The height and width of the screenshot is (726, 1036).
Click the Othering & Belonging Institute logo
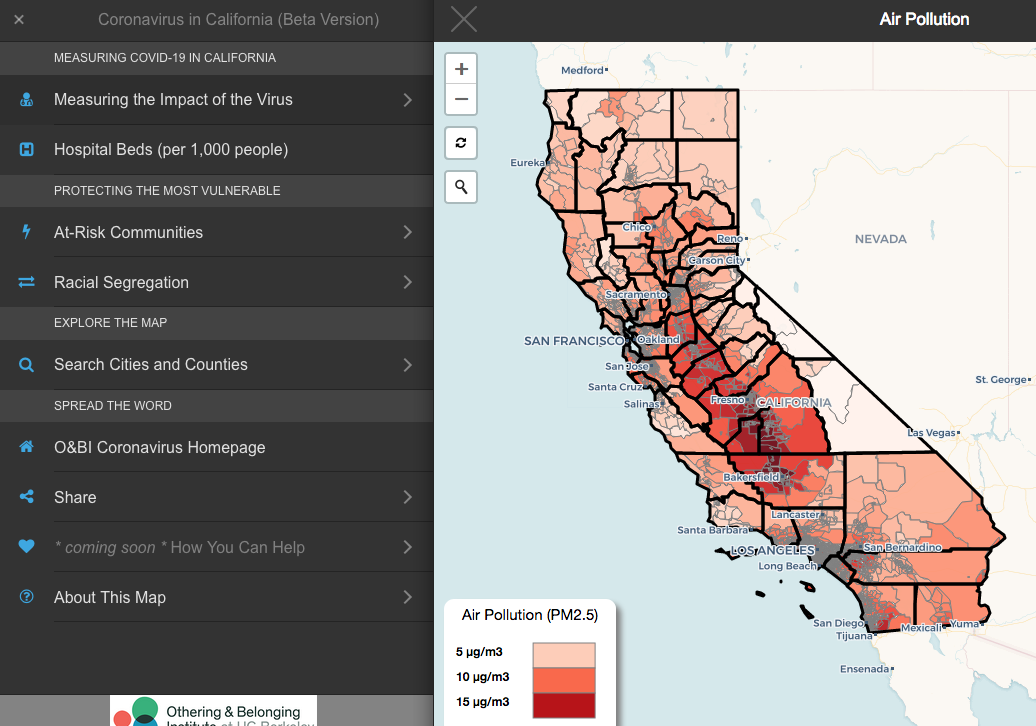[213, 711]
